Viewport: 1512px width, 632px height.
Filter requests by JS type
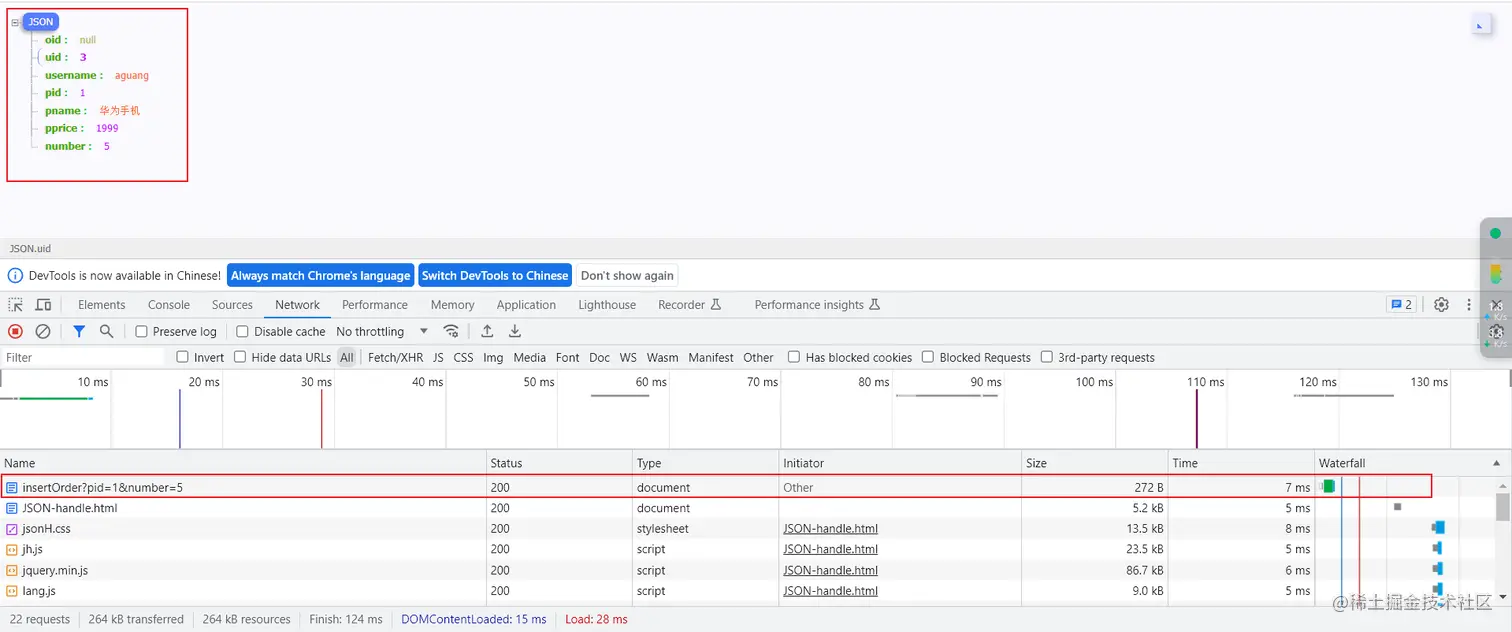pyautogui.click(x=438, y=357)
